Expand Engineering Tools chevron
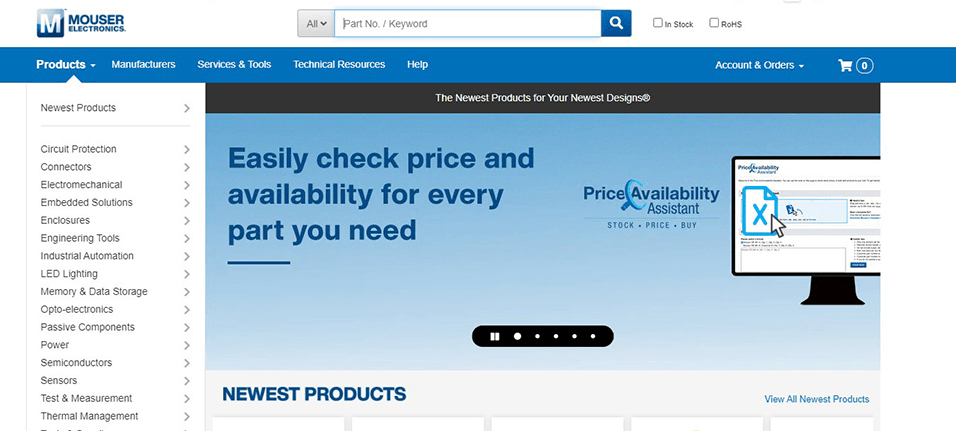The width and height of the screenshot is (956, 431). 187,238
